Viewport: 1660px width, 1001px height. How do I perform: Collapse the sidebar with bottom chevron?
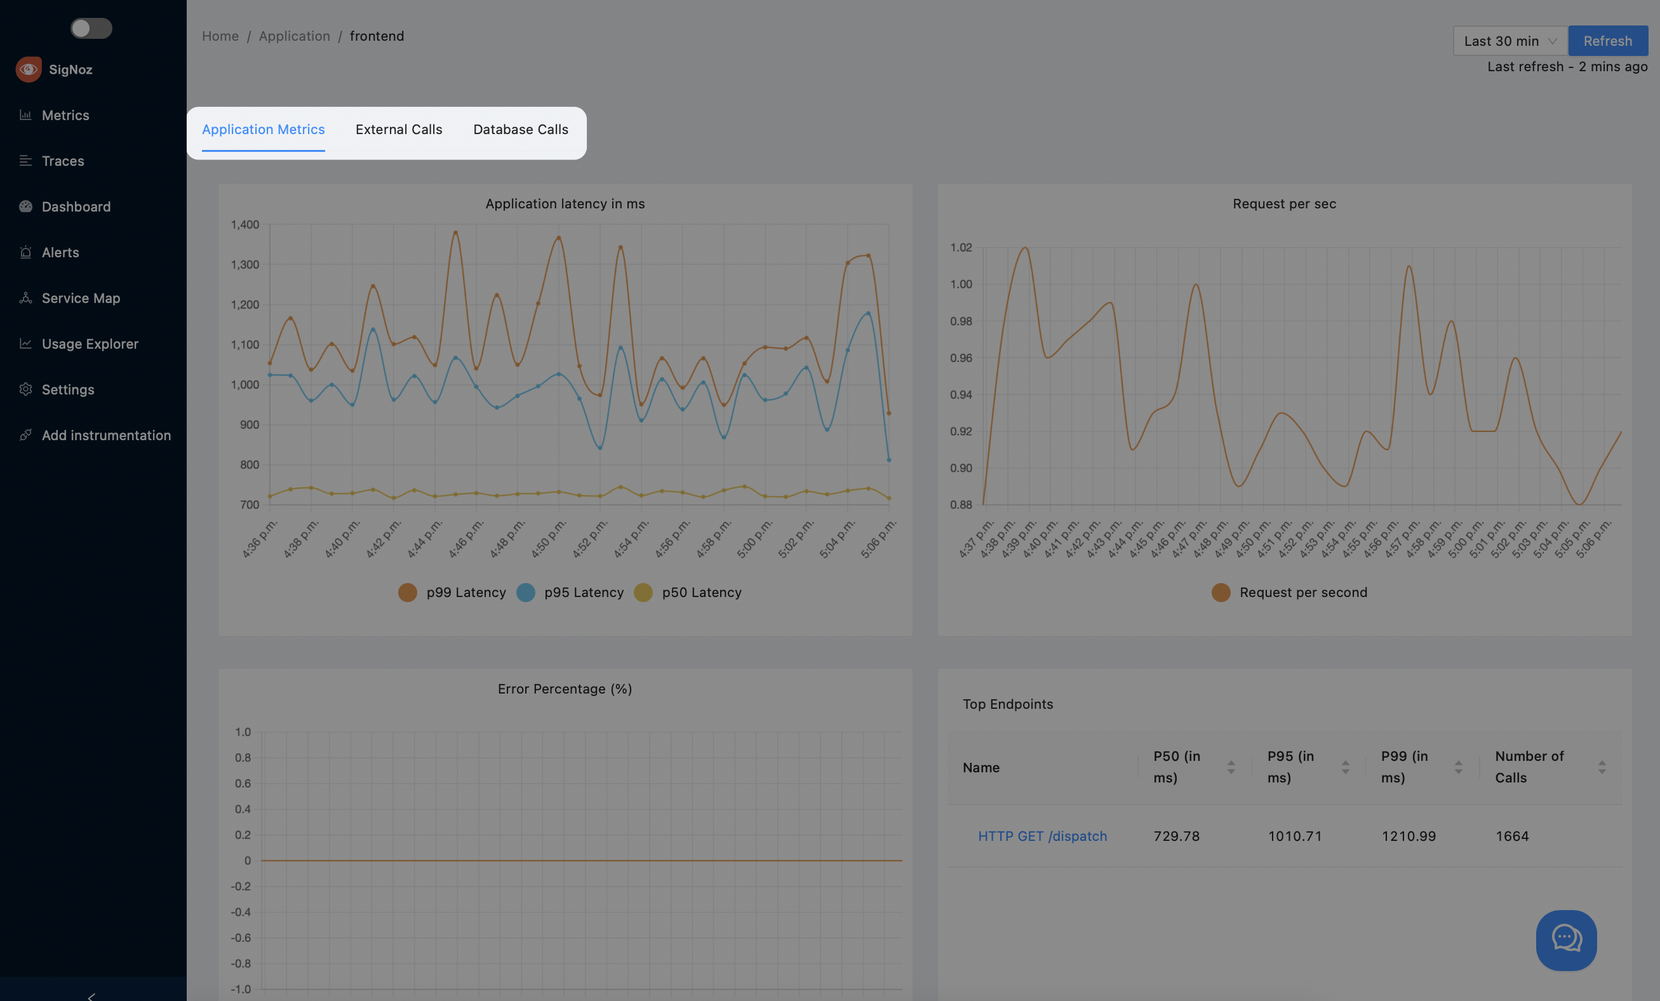click(92, 995)
